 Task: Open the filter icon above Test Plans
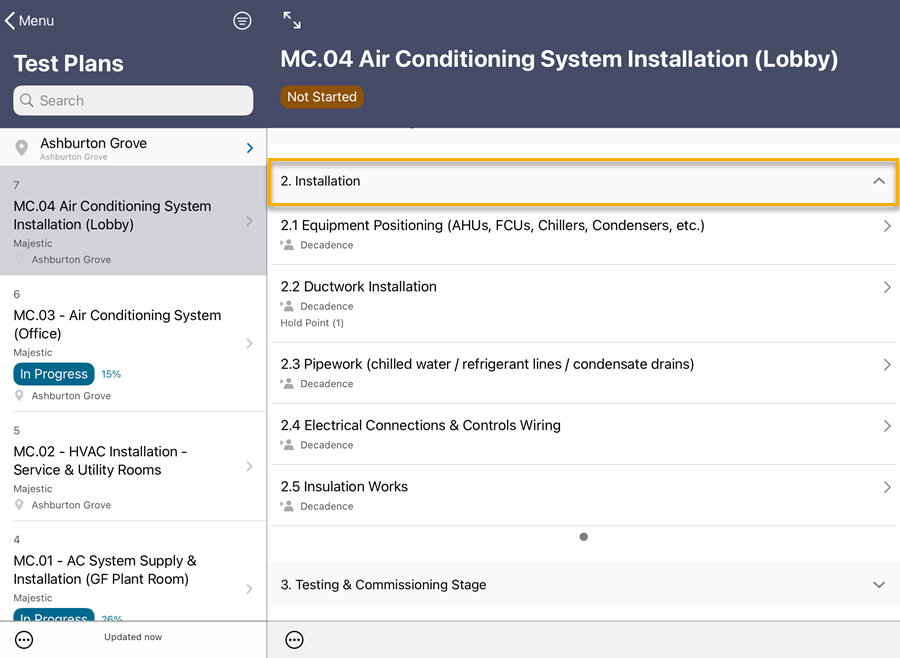242,21
